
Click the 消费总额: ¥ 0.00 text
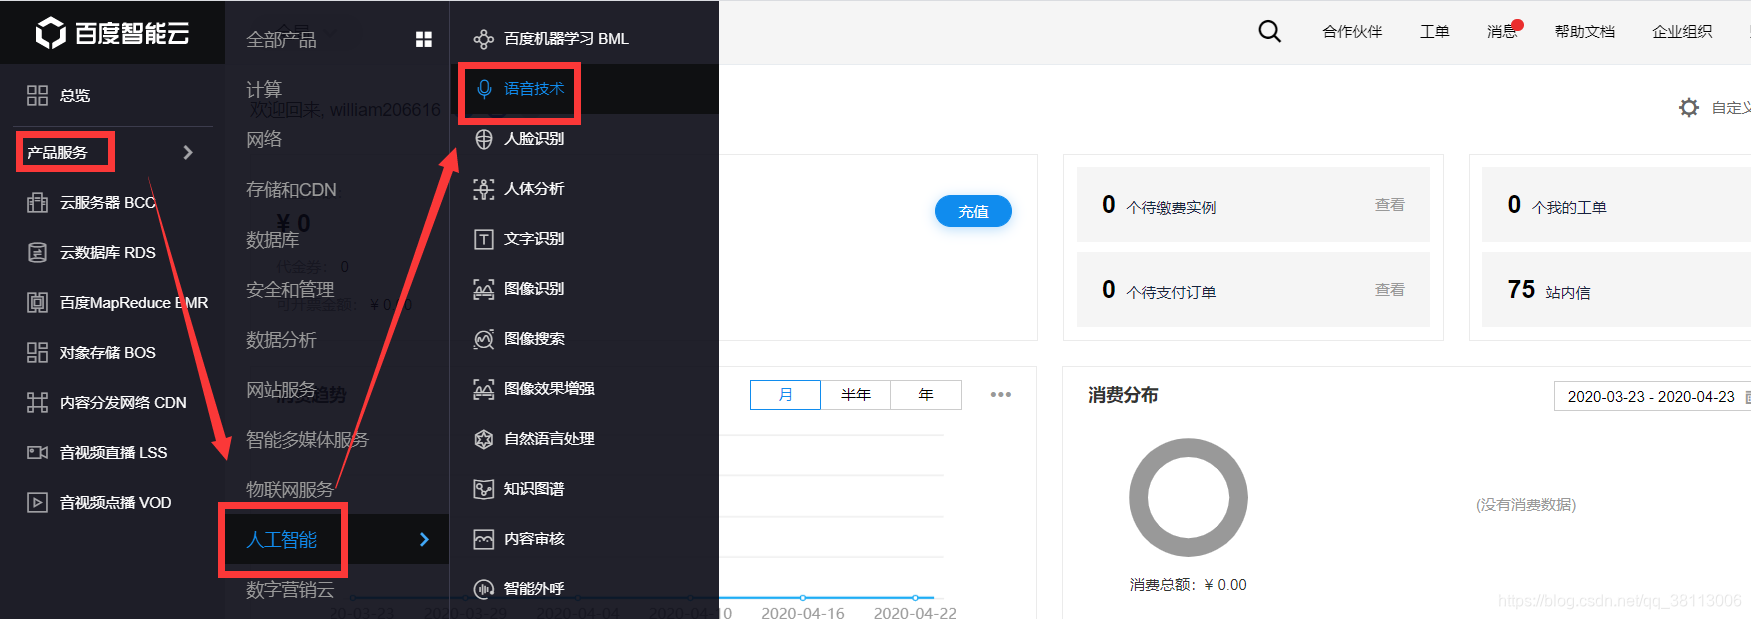(x=1188, y=585)
